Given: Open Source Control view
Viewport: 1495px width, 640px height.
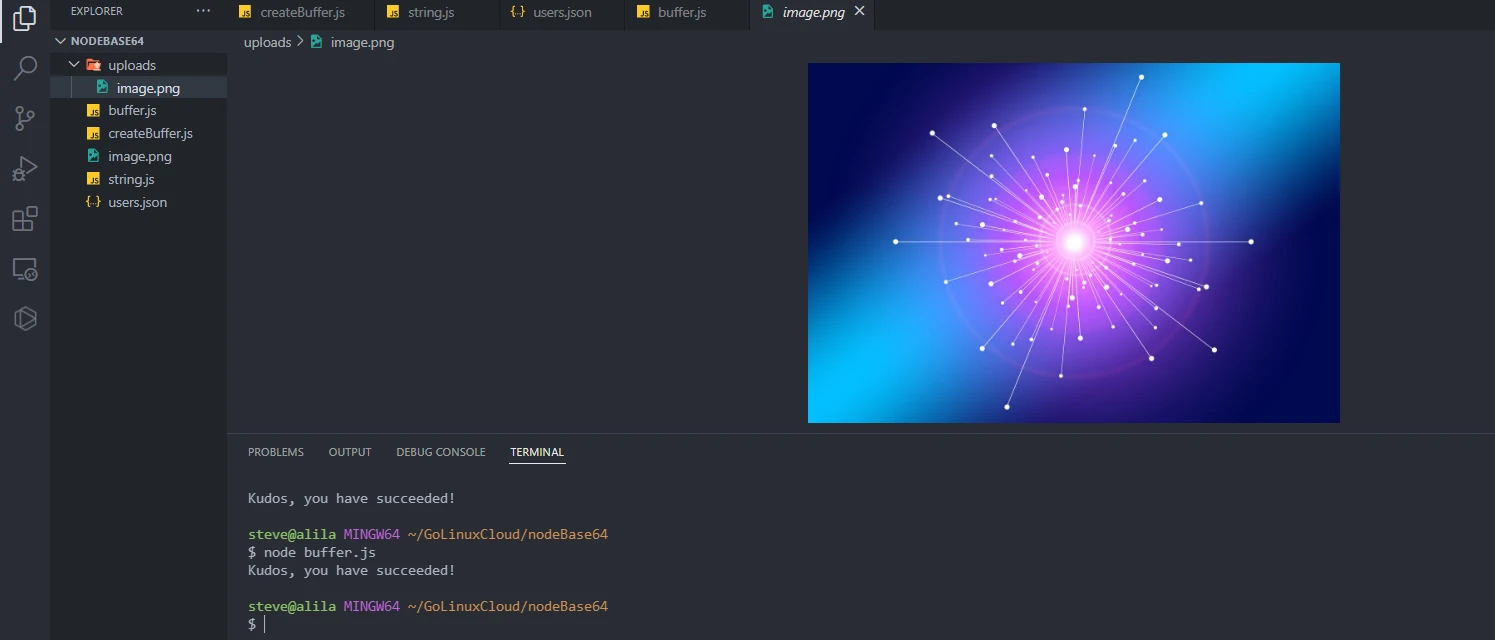Looking at the screenshot, I should (x=24, y=118).
